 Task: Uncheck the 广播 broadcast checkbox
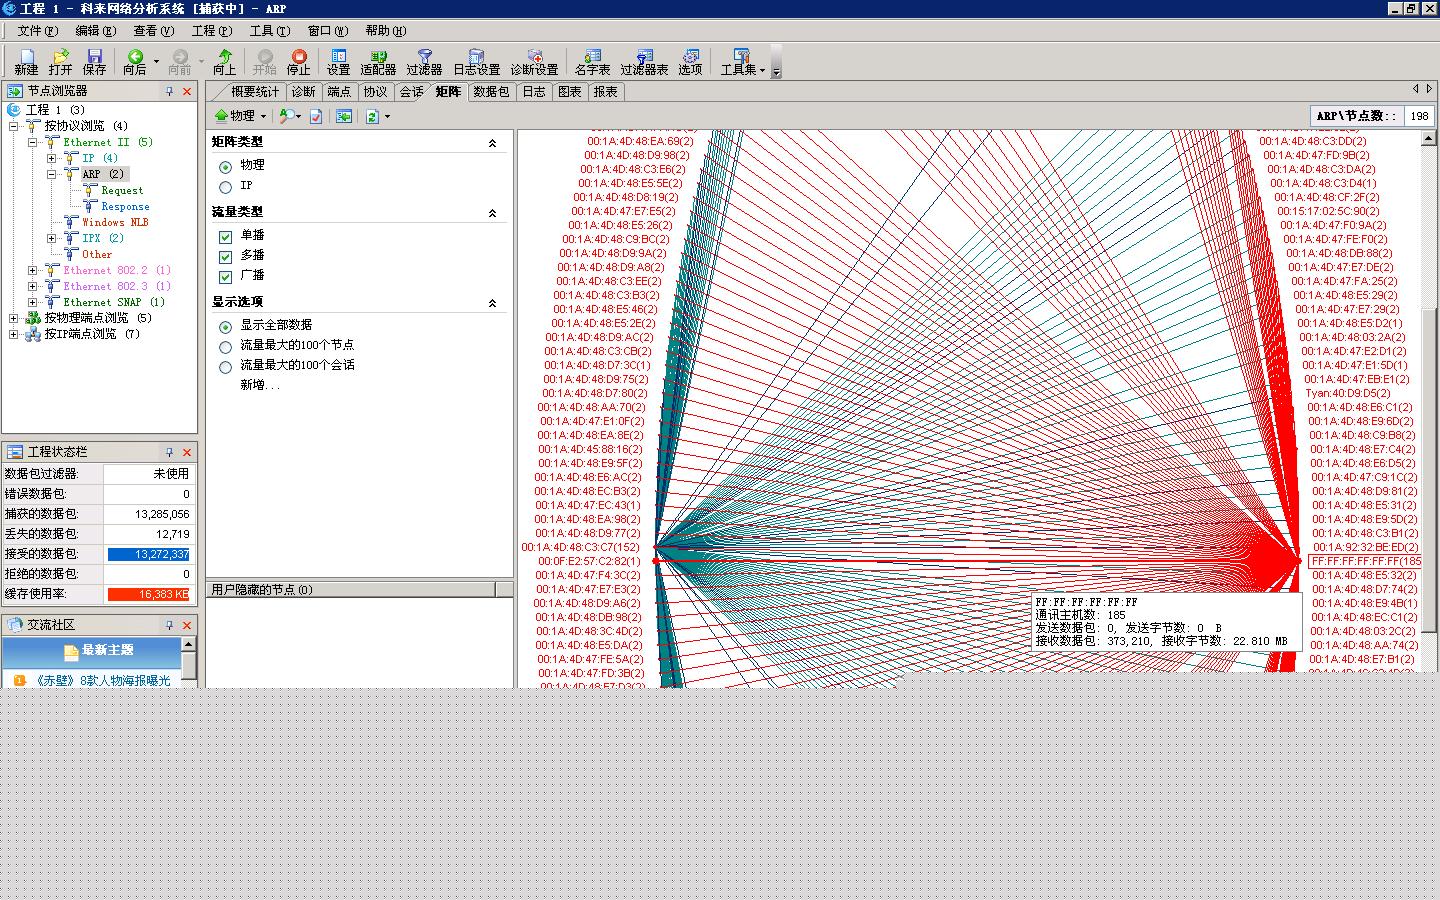(226, 277)
